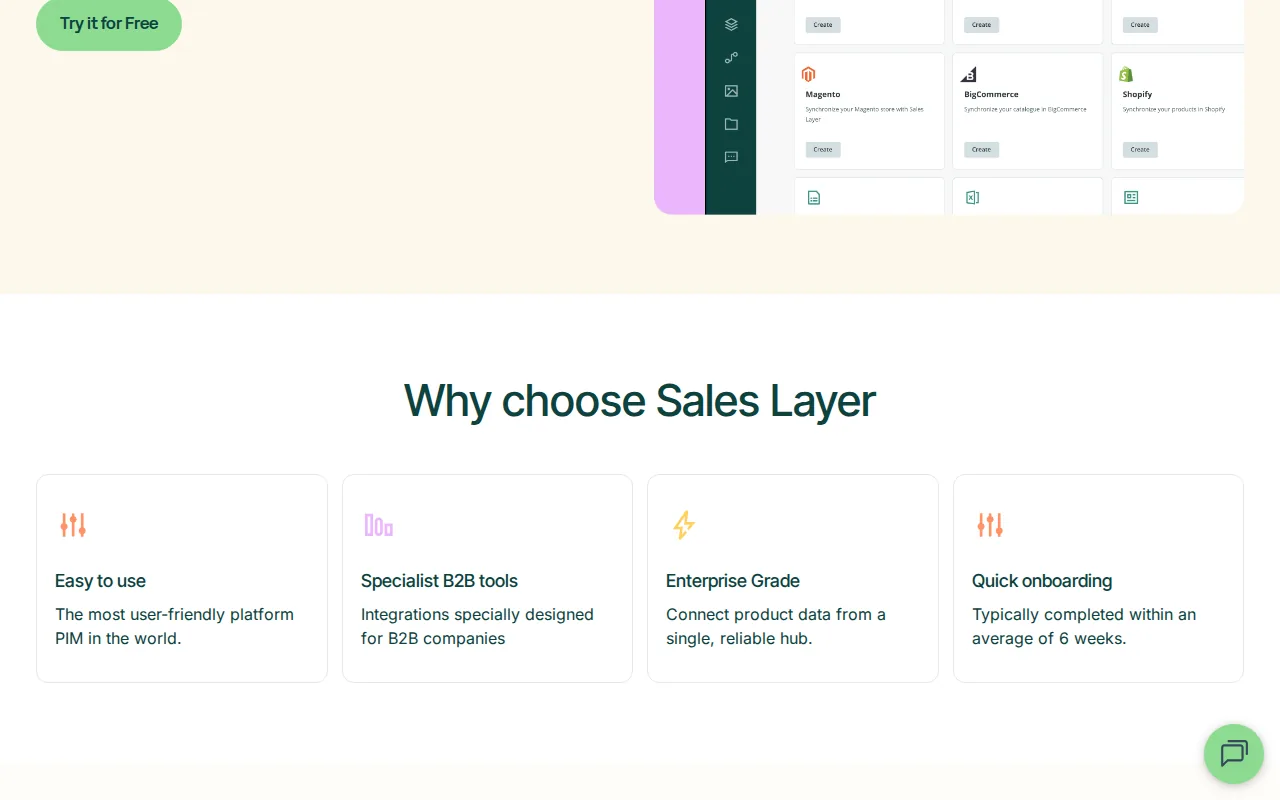Image resolution: width=1280 pixels, height=800 pixels.
Task: Click the BigCommerce logo icon
Action: (x=968, y=74)
